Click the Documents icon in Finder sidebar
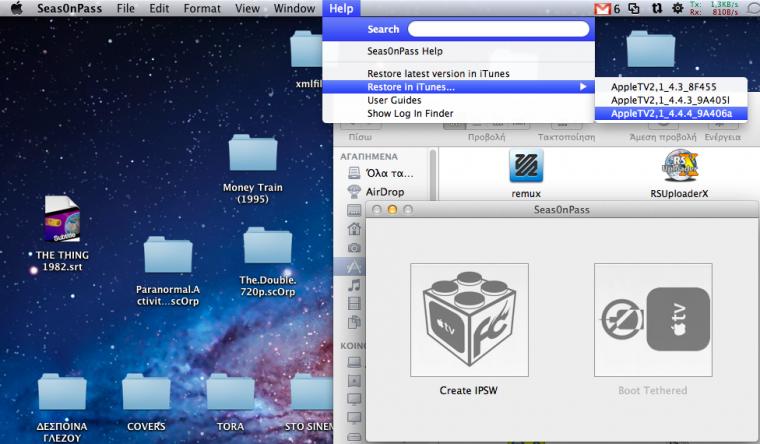Screen dimensions: 760x444 (x=354, y=322)
